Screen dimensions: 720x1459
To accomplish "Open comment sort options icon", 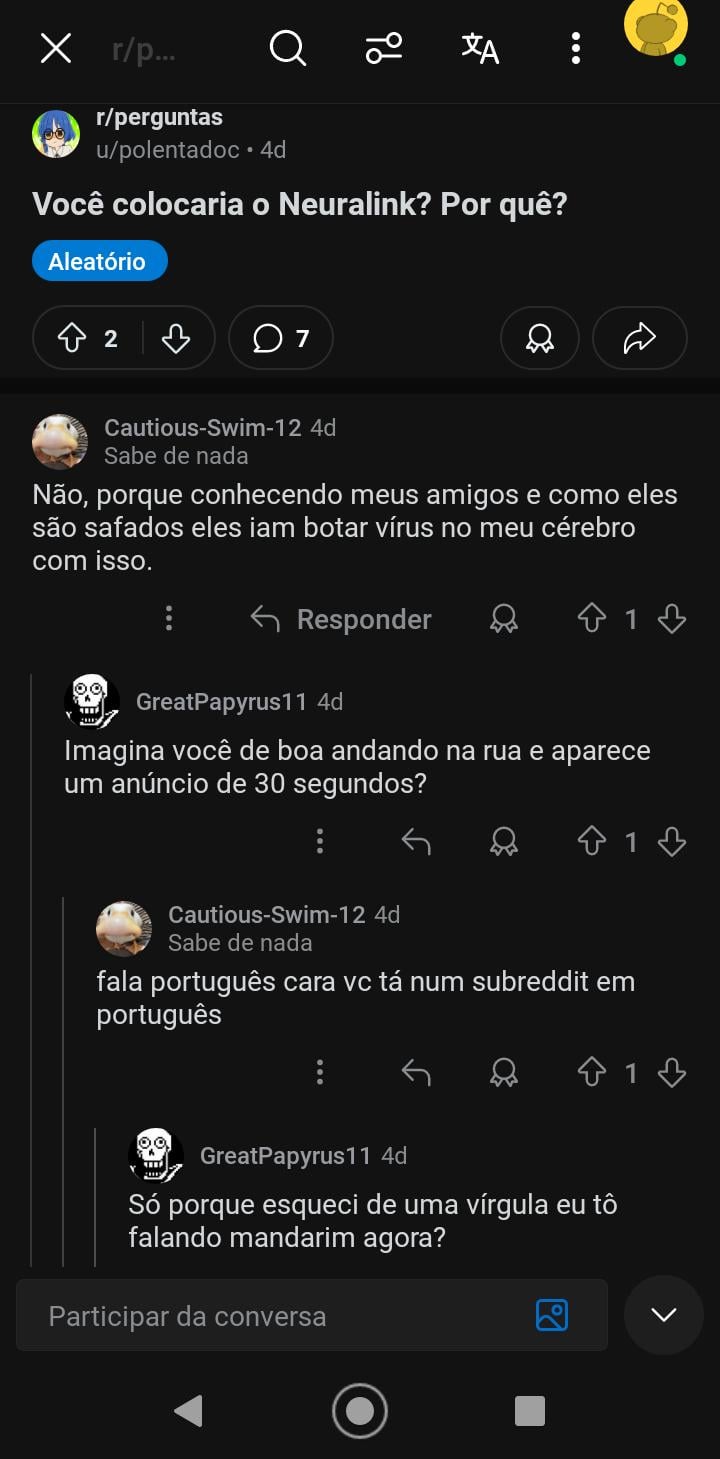I will tap(384, 48).
